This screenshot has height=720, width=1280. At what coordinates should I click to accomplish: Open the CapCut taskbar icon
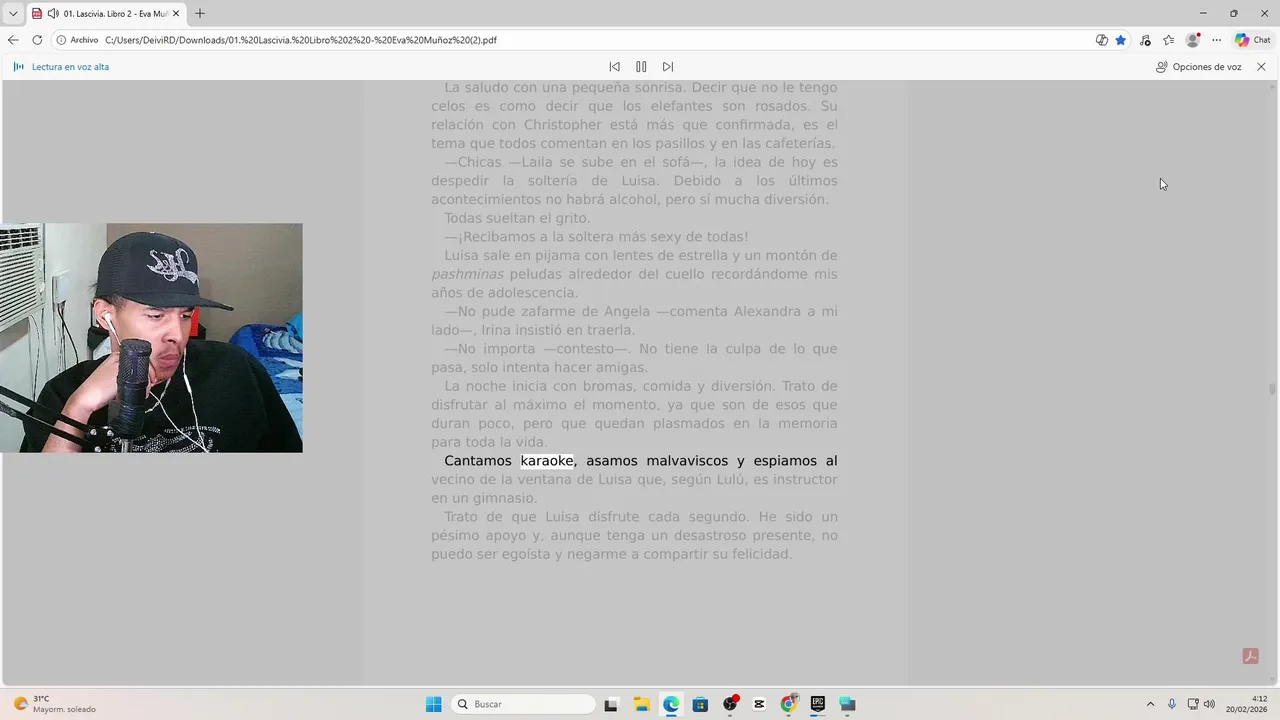click(x=759, y=704)
